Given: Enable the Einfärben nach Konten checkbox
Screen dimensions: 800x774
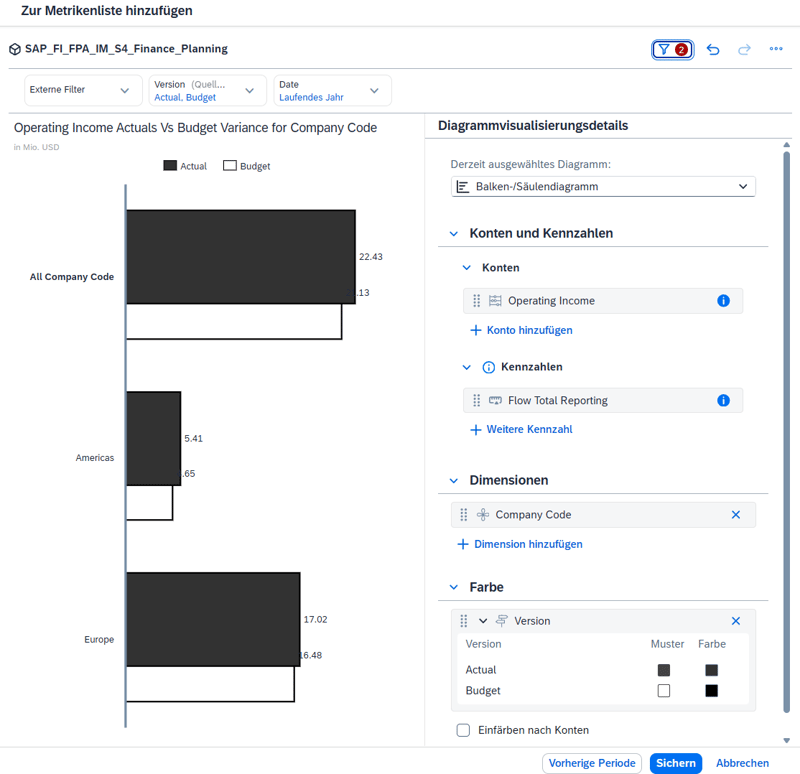Looking at the screenshot, I should [463, 730].
